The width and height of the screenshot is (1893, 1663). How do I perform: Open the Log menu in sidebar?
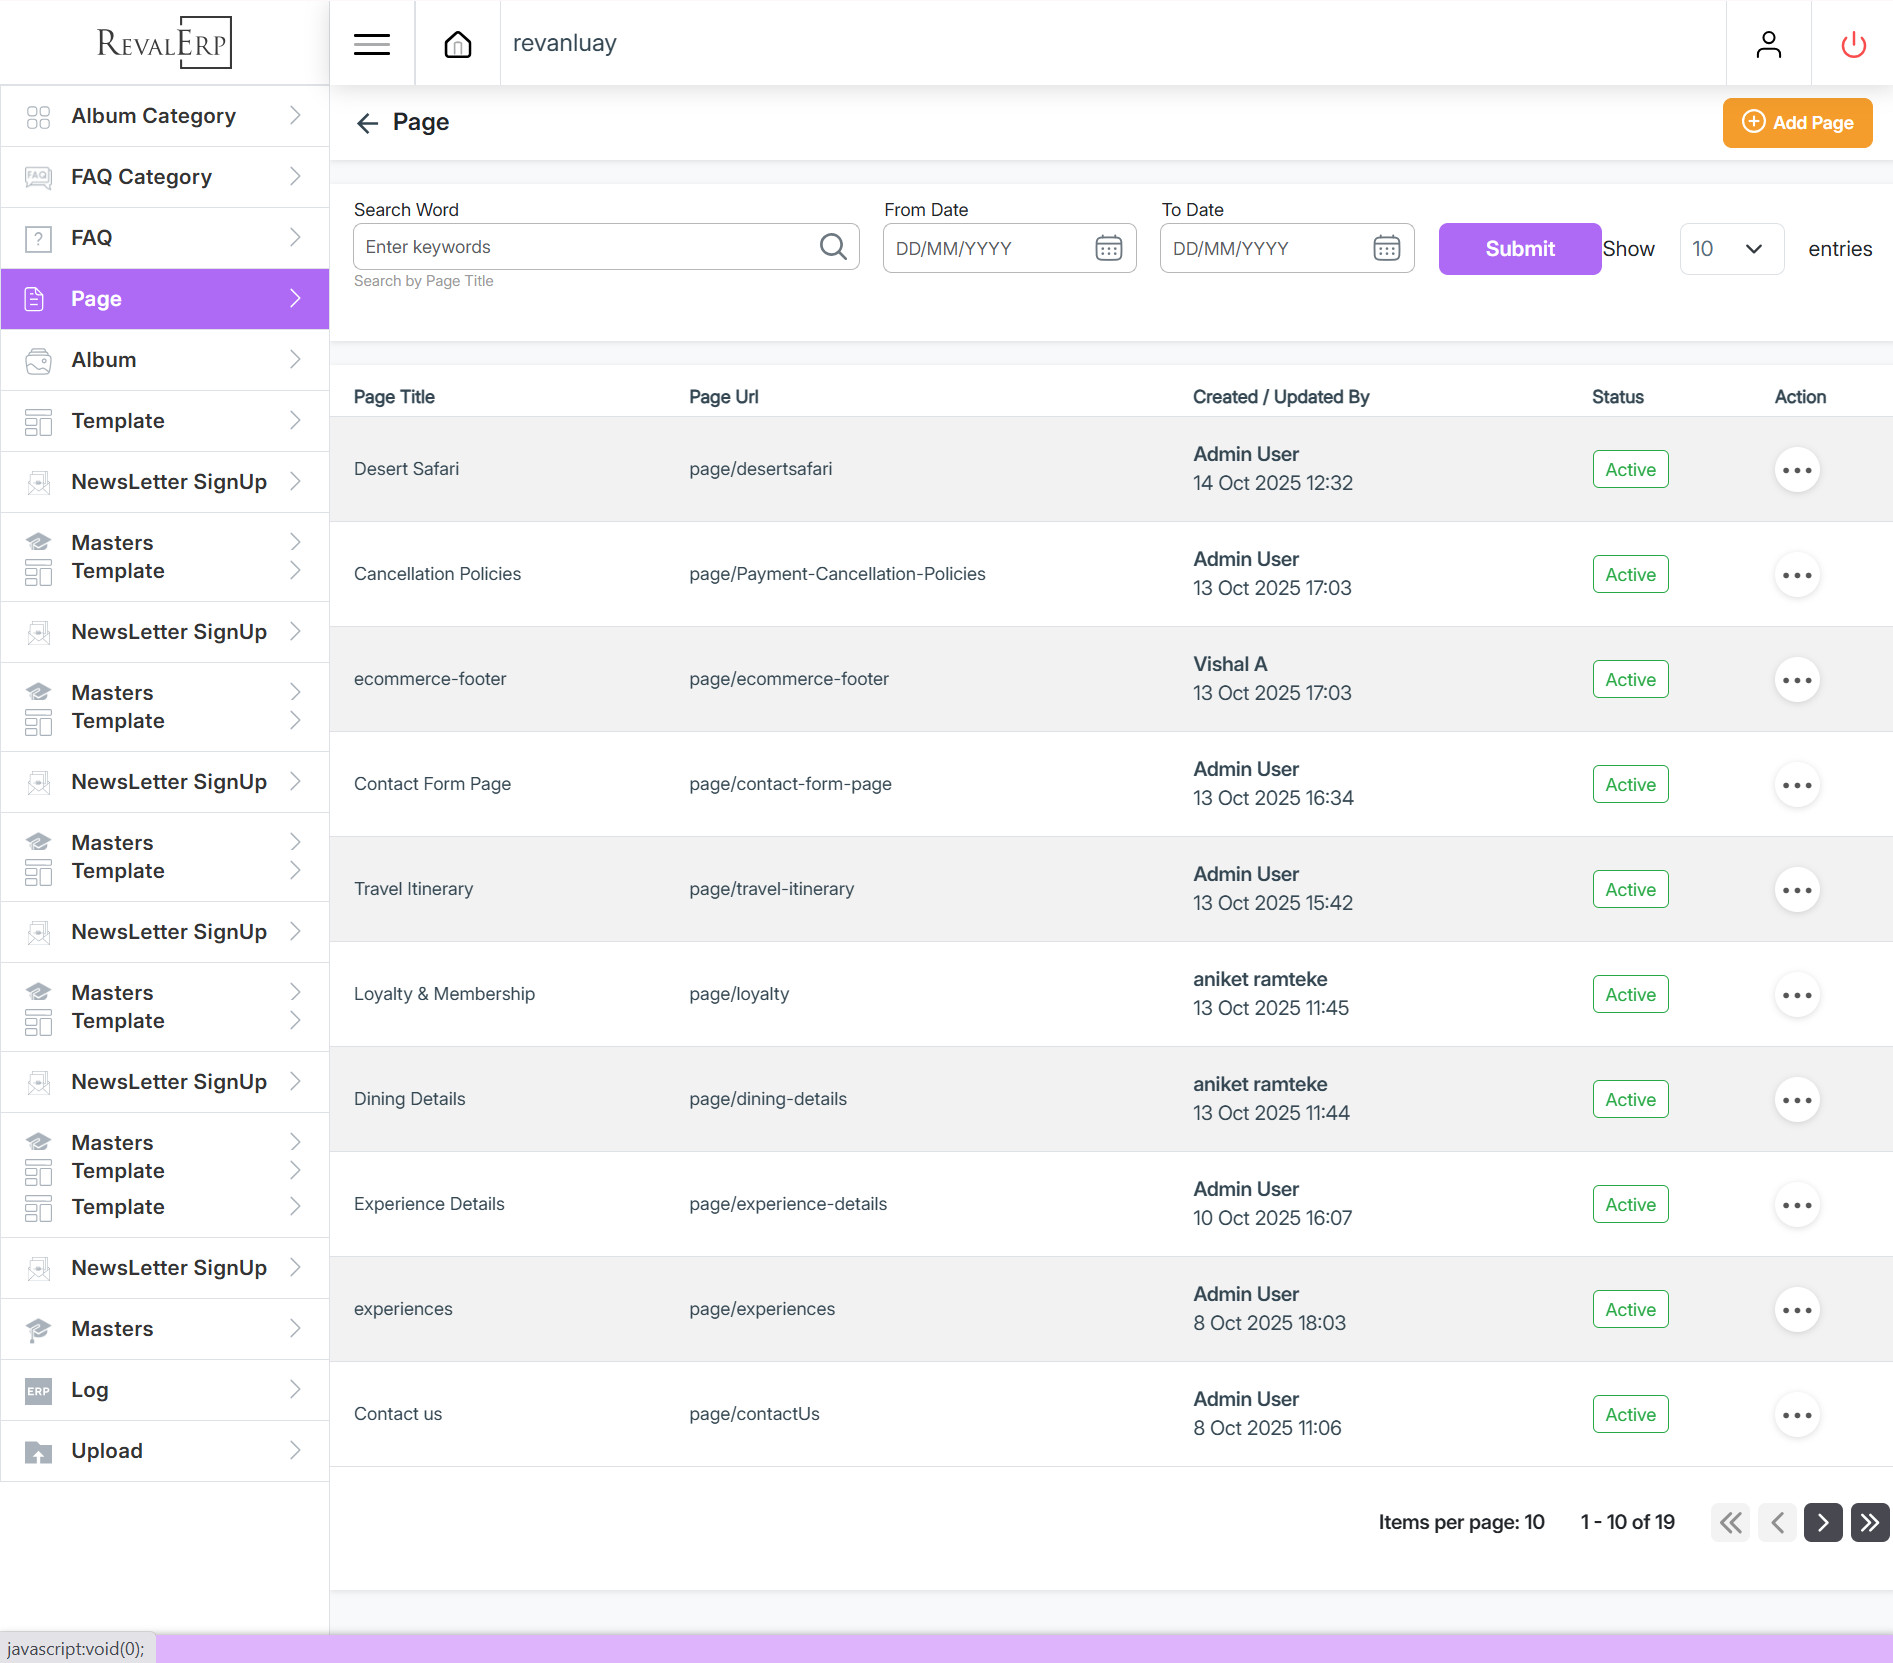coord(165,1390)
